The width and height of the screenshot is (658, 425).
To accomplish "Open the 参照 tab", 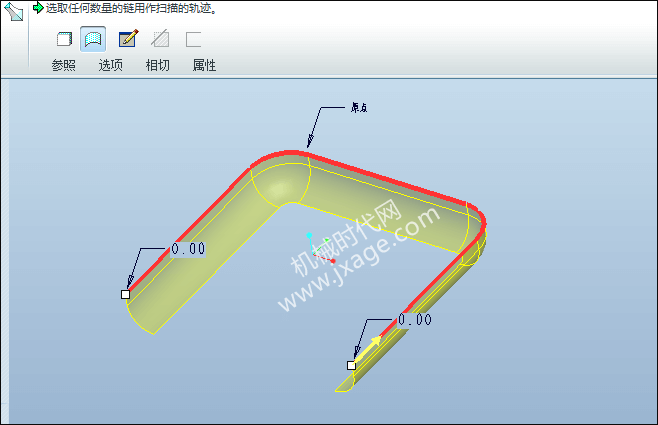I will (63, 65).
